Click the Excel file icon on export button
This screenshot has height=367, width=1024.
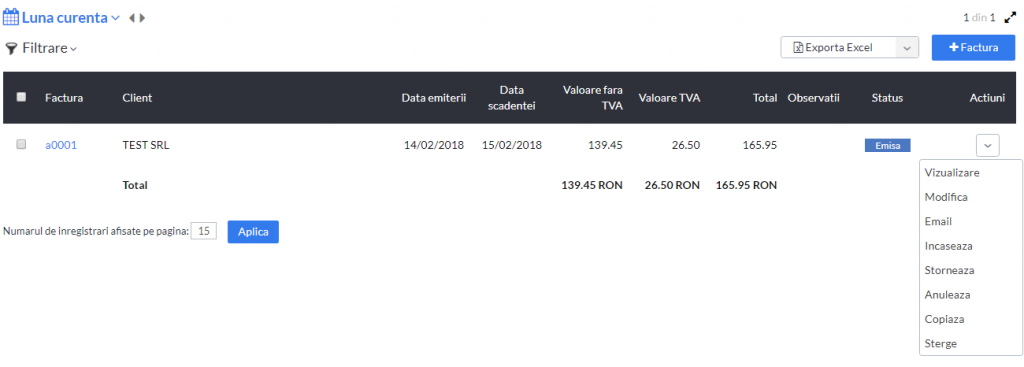(797, 48)
